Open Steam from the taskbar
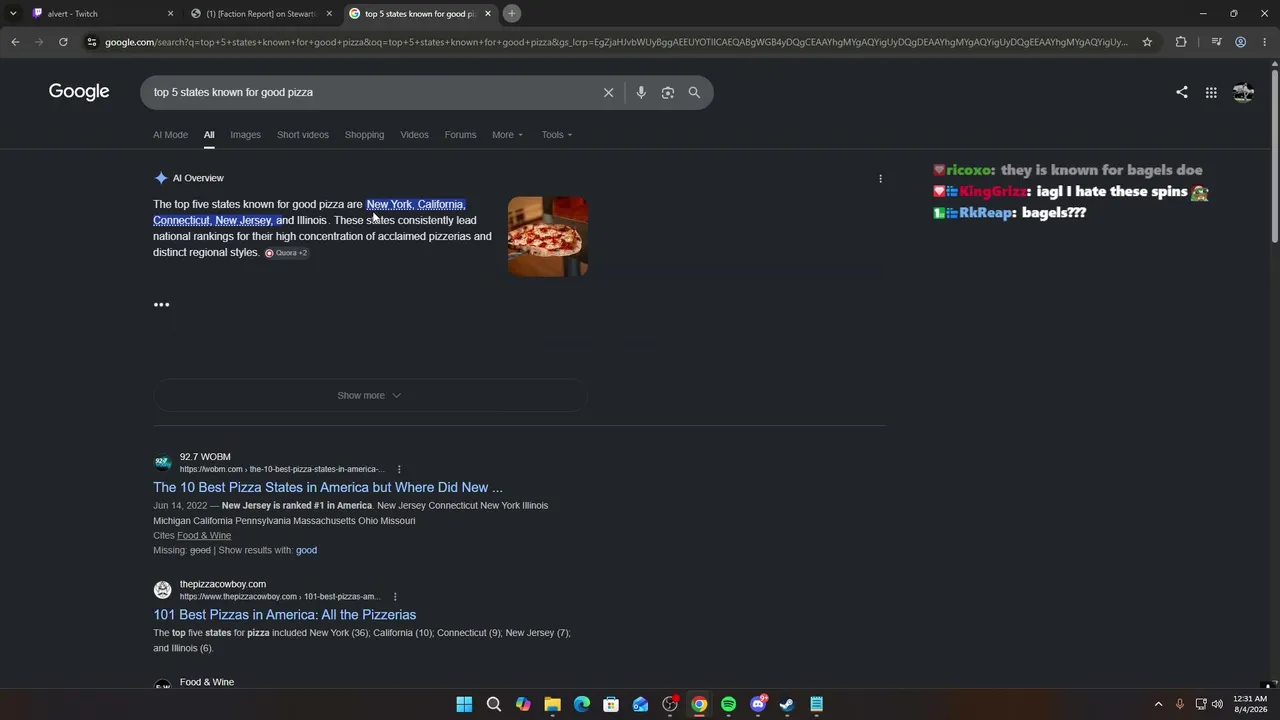The width and height of the screenshot is (1280, 720). click(787, 704)
